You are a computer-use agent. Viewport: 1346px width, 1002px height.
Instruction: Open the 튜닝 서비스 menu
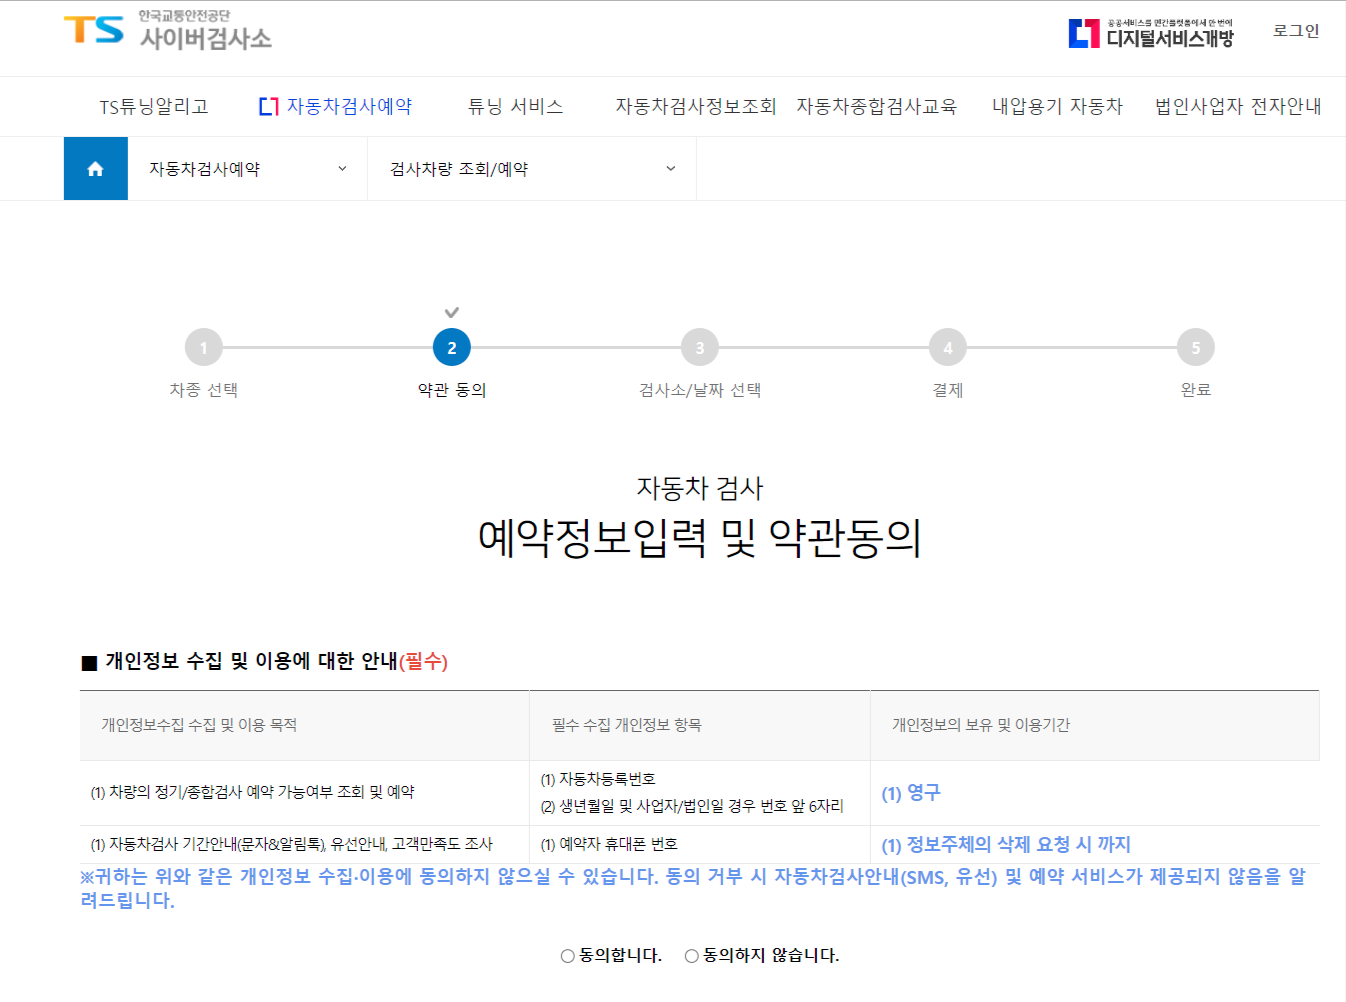(x=515, y=105)
